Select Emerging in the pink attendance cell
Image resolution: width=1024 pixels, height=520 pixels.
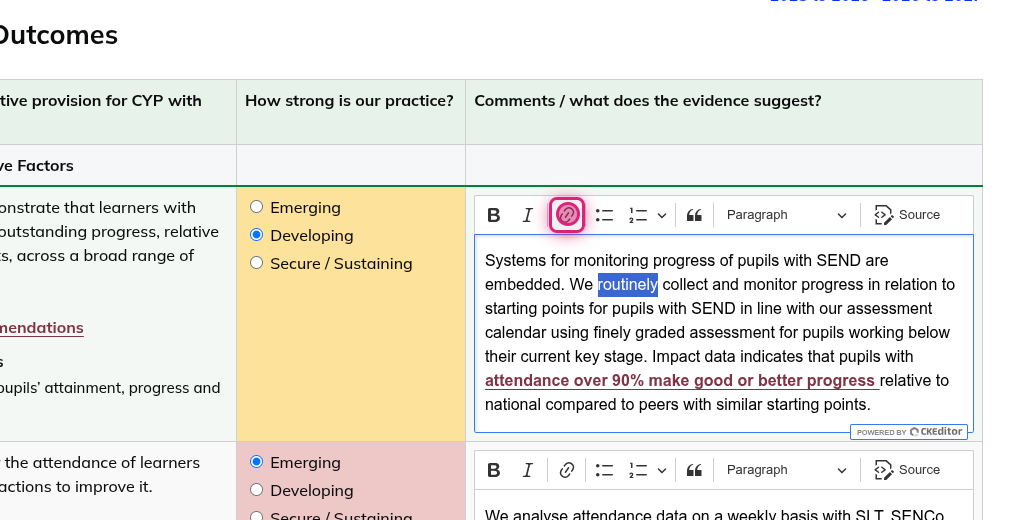[257, 462]
